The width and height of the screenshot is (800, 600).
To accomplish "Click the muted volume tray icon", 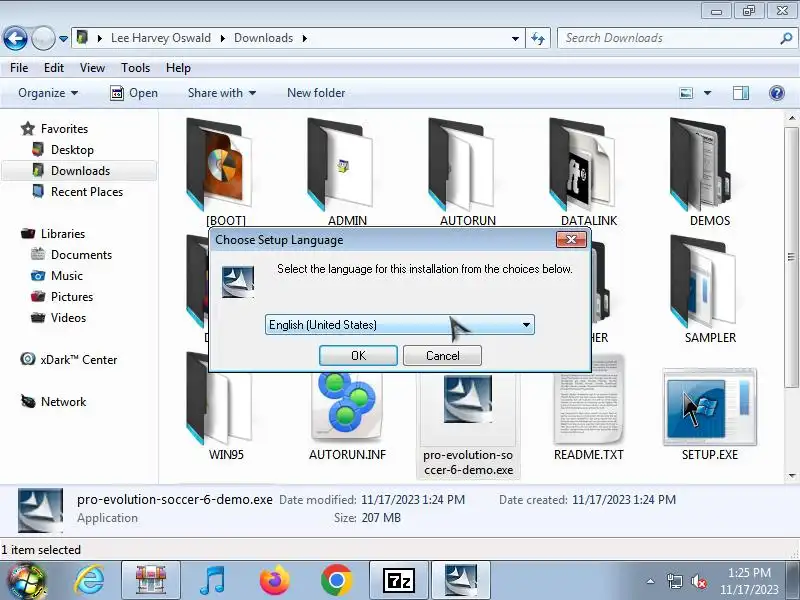I will pos(698,581).
